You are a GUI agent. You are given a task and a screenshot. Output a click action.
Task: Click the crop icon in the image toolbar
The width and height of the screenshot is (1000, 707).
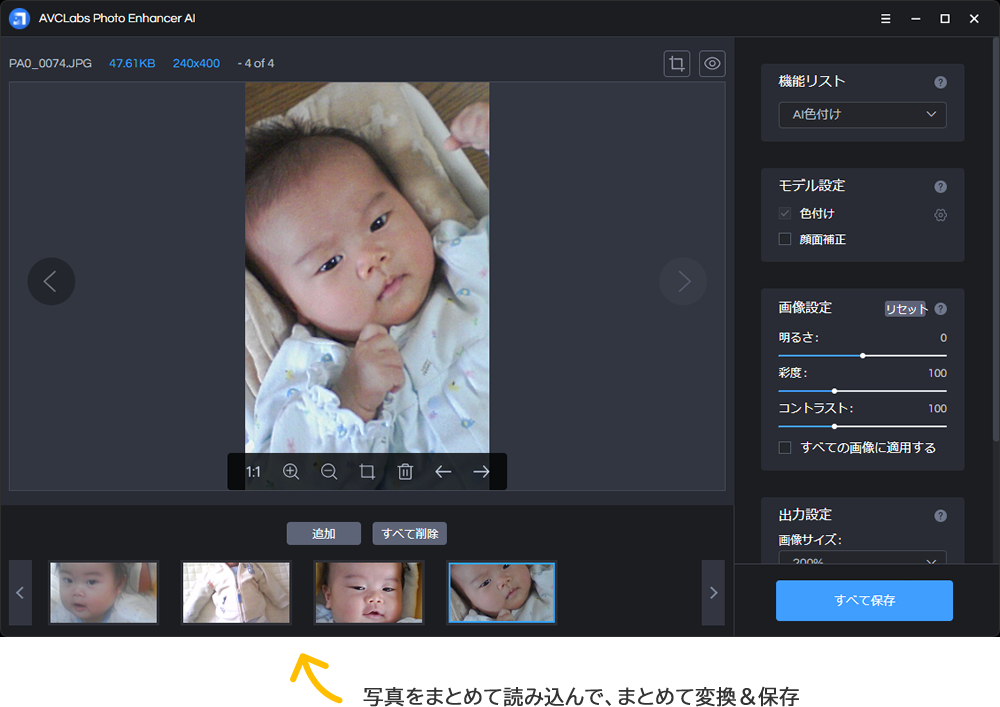(367, 472)
